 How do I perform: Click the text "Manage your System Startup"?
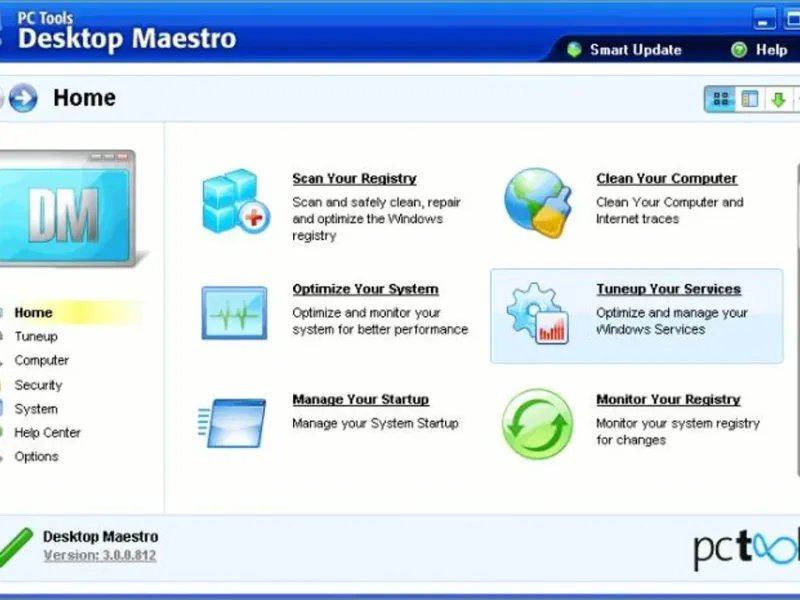375,423
